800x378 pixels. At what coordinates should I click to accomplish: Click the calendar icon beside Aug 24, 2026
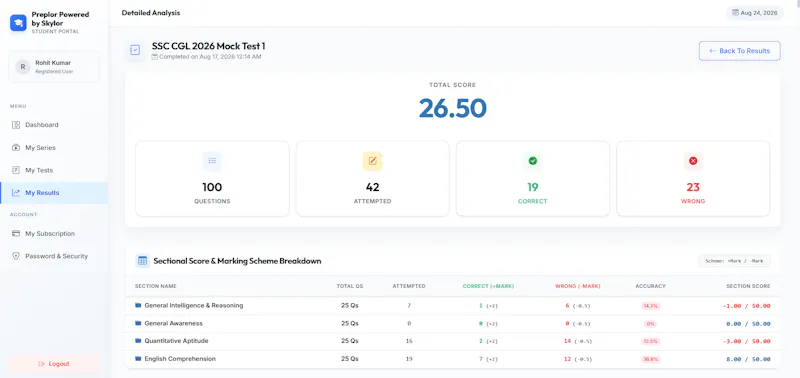coord(735,13)
